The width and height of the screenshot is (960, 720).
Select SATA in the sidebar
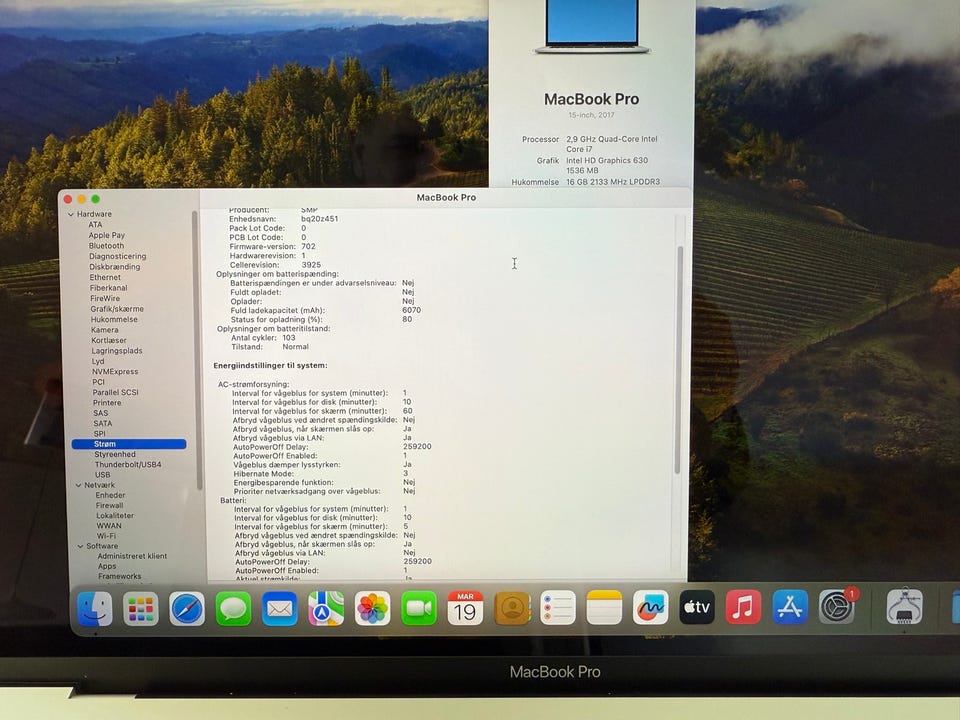tap(103, 424)
